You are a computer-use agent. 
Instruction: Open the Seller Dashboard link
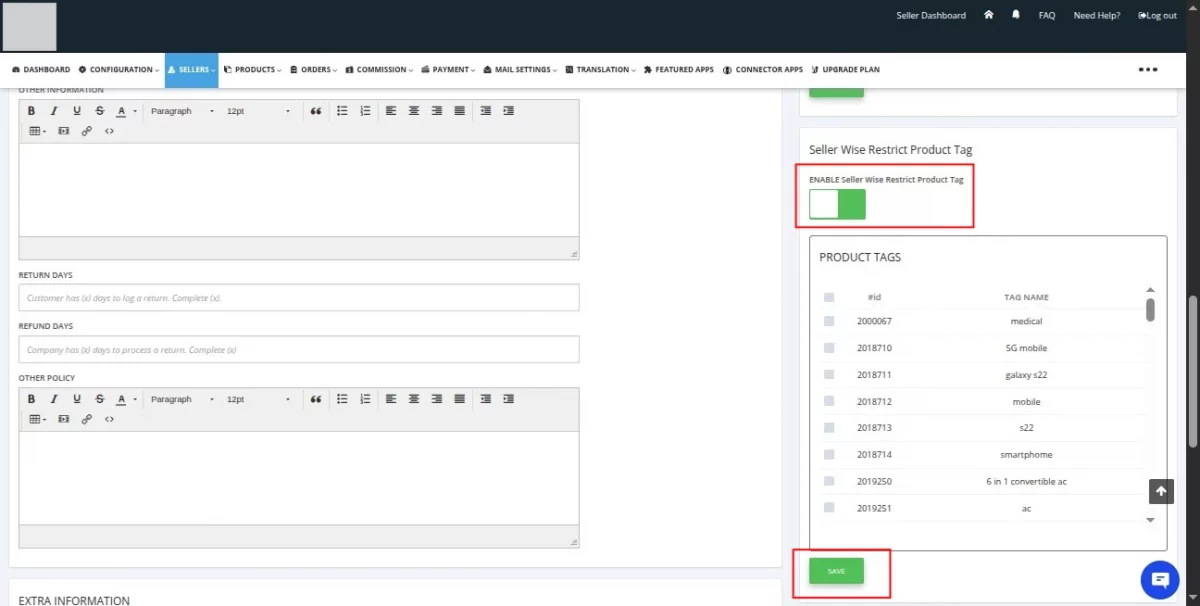pyautogui.click(x=930, y=16)
